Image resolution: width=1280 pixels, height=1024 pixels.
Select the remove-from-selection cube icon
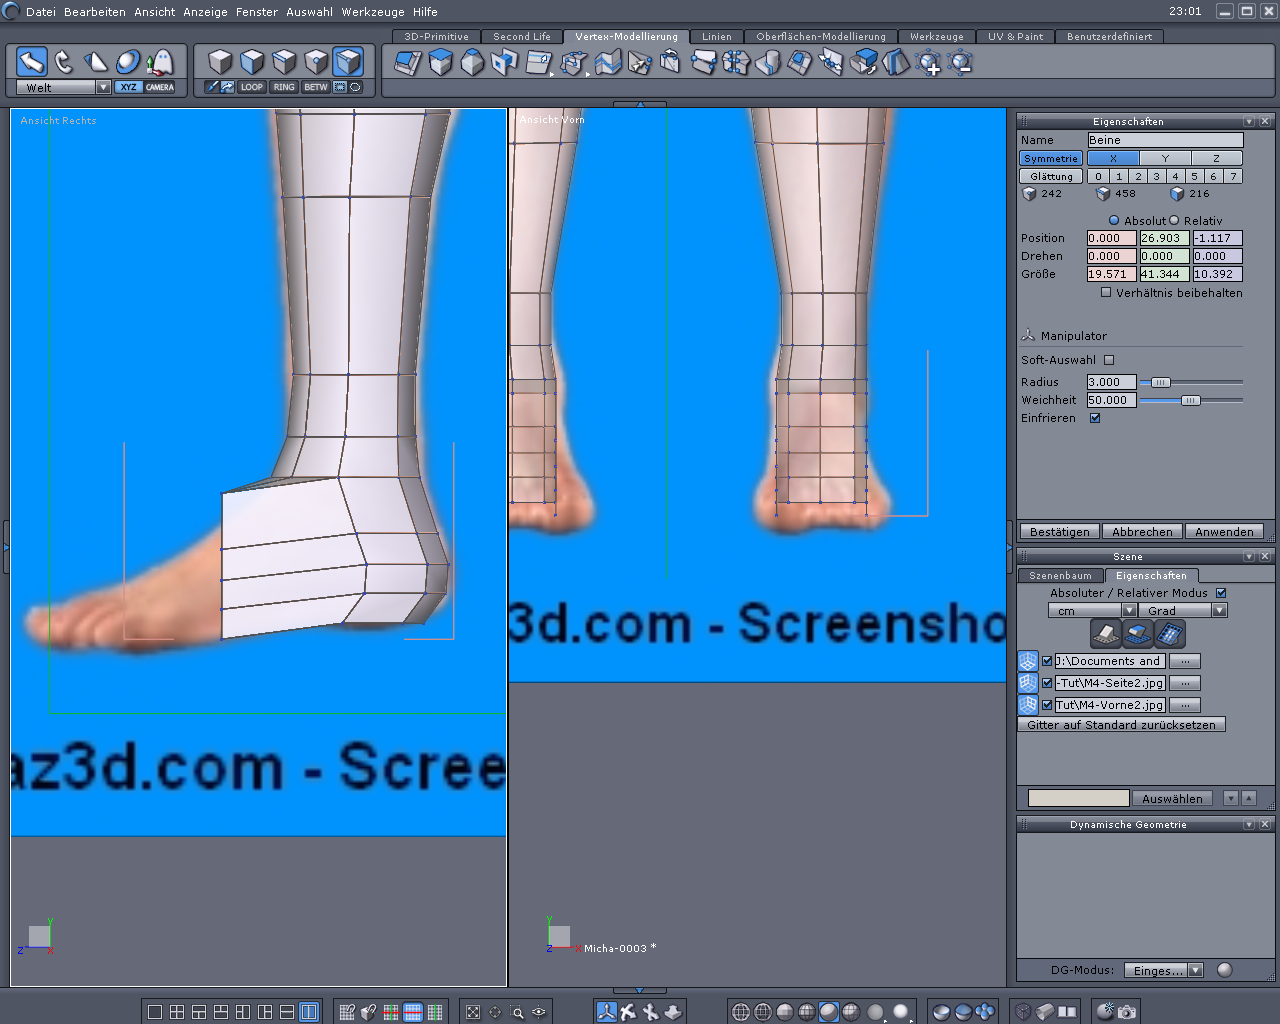[x=960, y=63]
